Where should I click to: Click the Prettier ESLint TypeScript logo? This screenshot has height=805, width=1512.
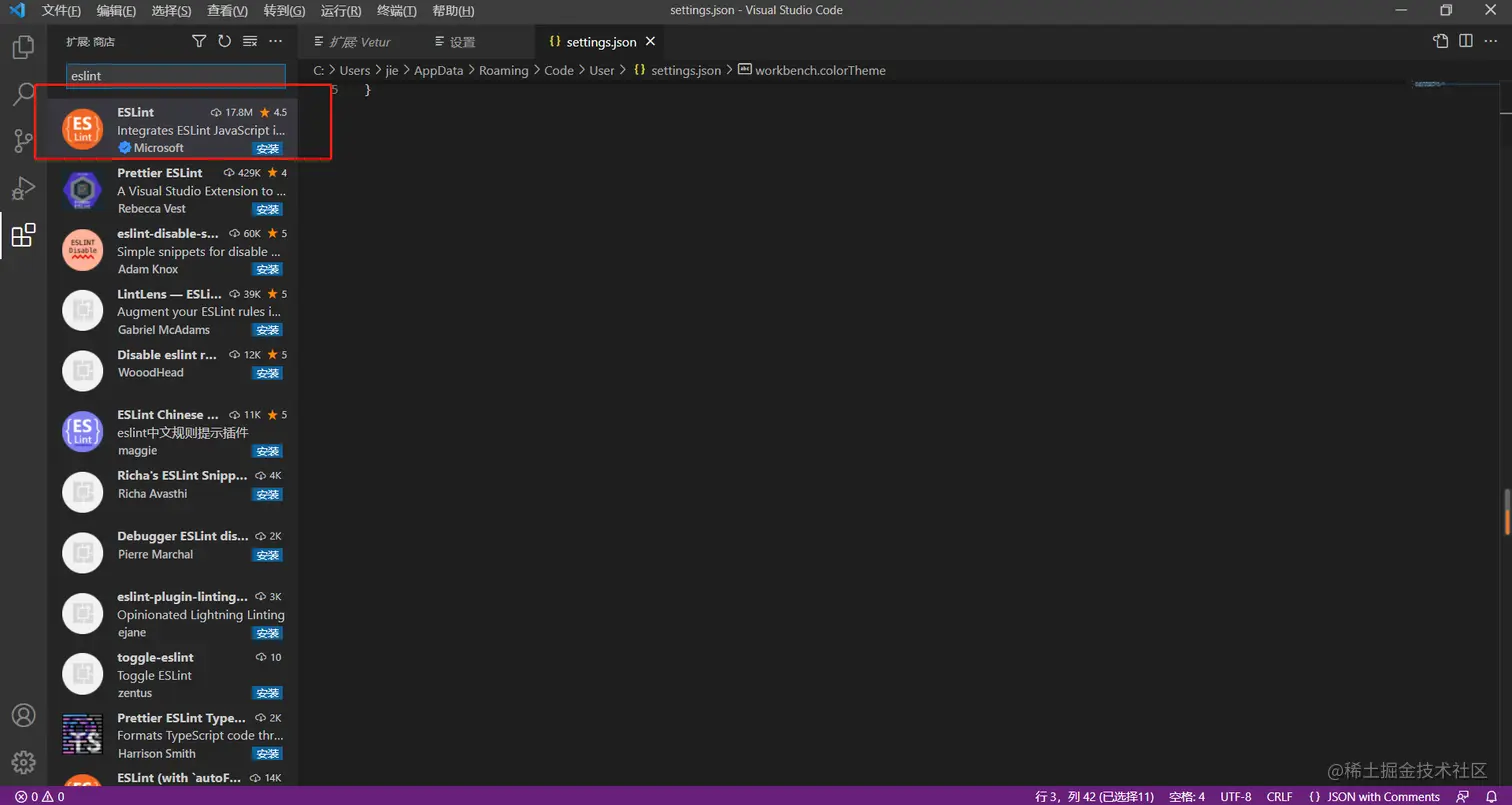(83, 735)
